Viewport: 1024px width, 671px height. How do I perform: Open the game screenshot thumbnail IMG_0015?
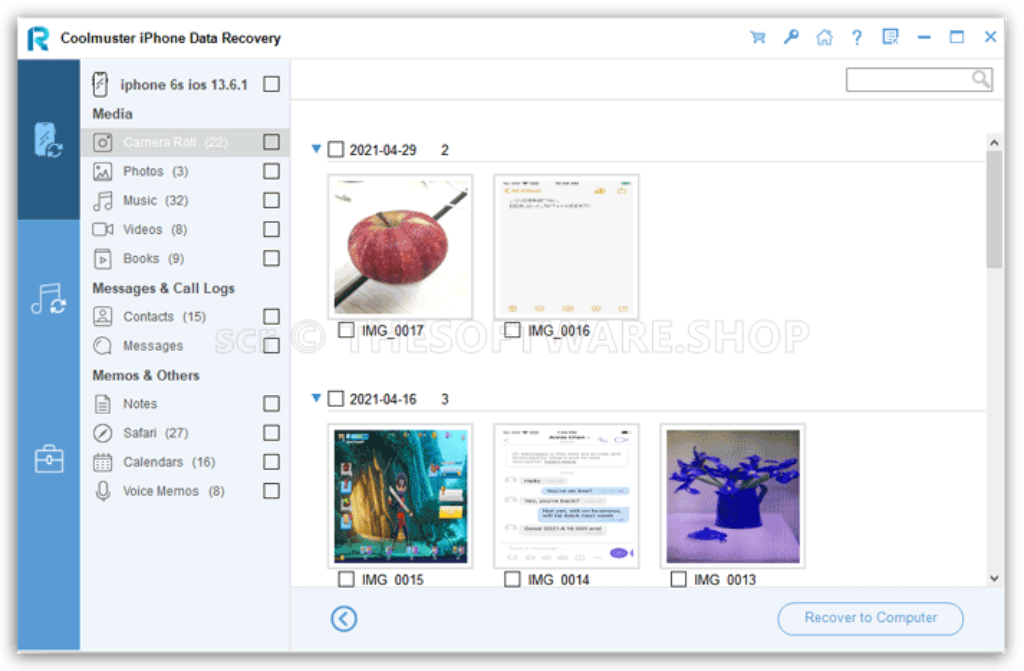click(x=400, y=496)
